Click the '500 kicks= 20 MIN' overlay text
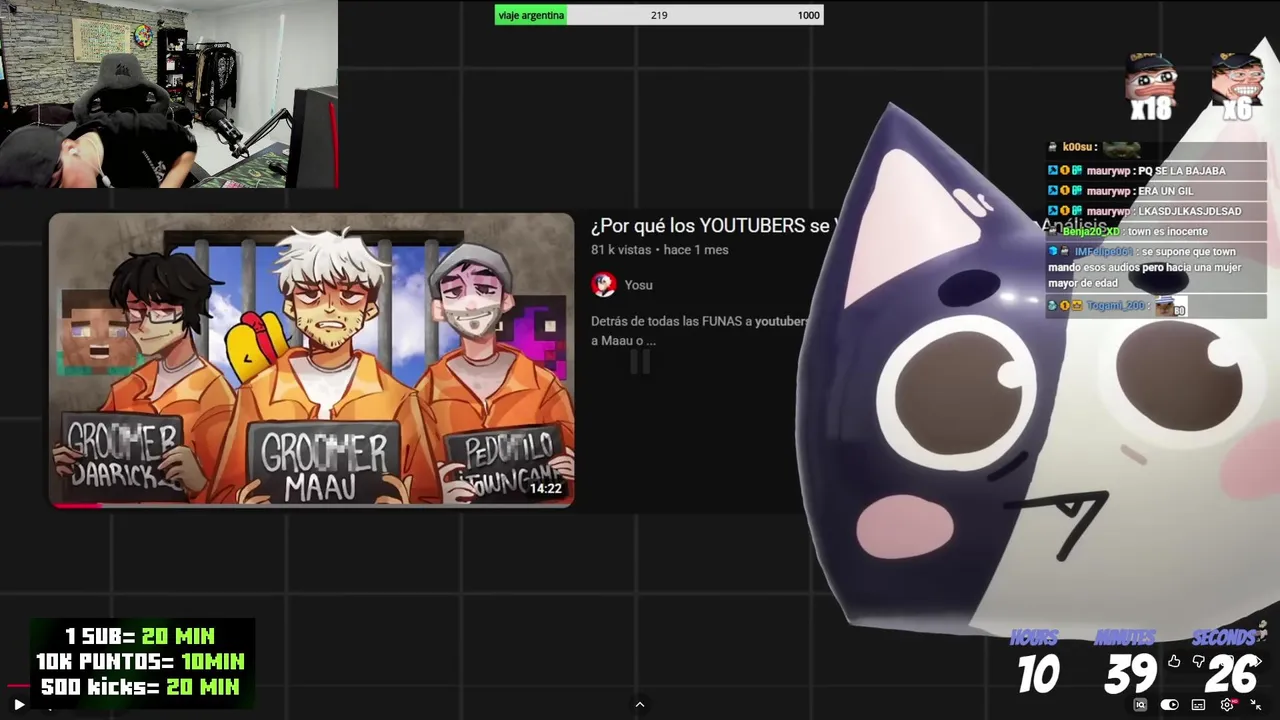This screenshot has width=1280, height=720. (140, 687)
